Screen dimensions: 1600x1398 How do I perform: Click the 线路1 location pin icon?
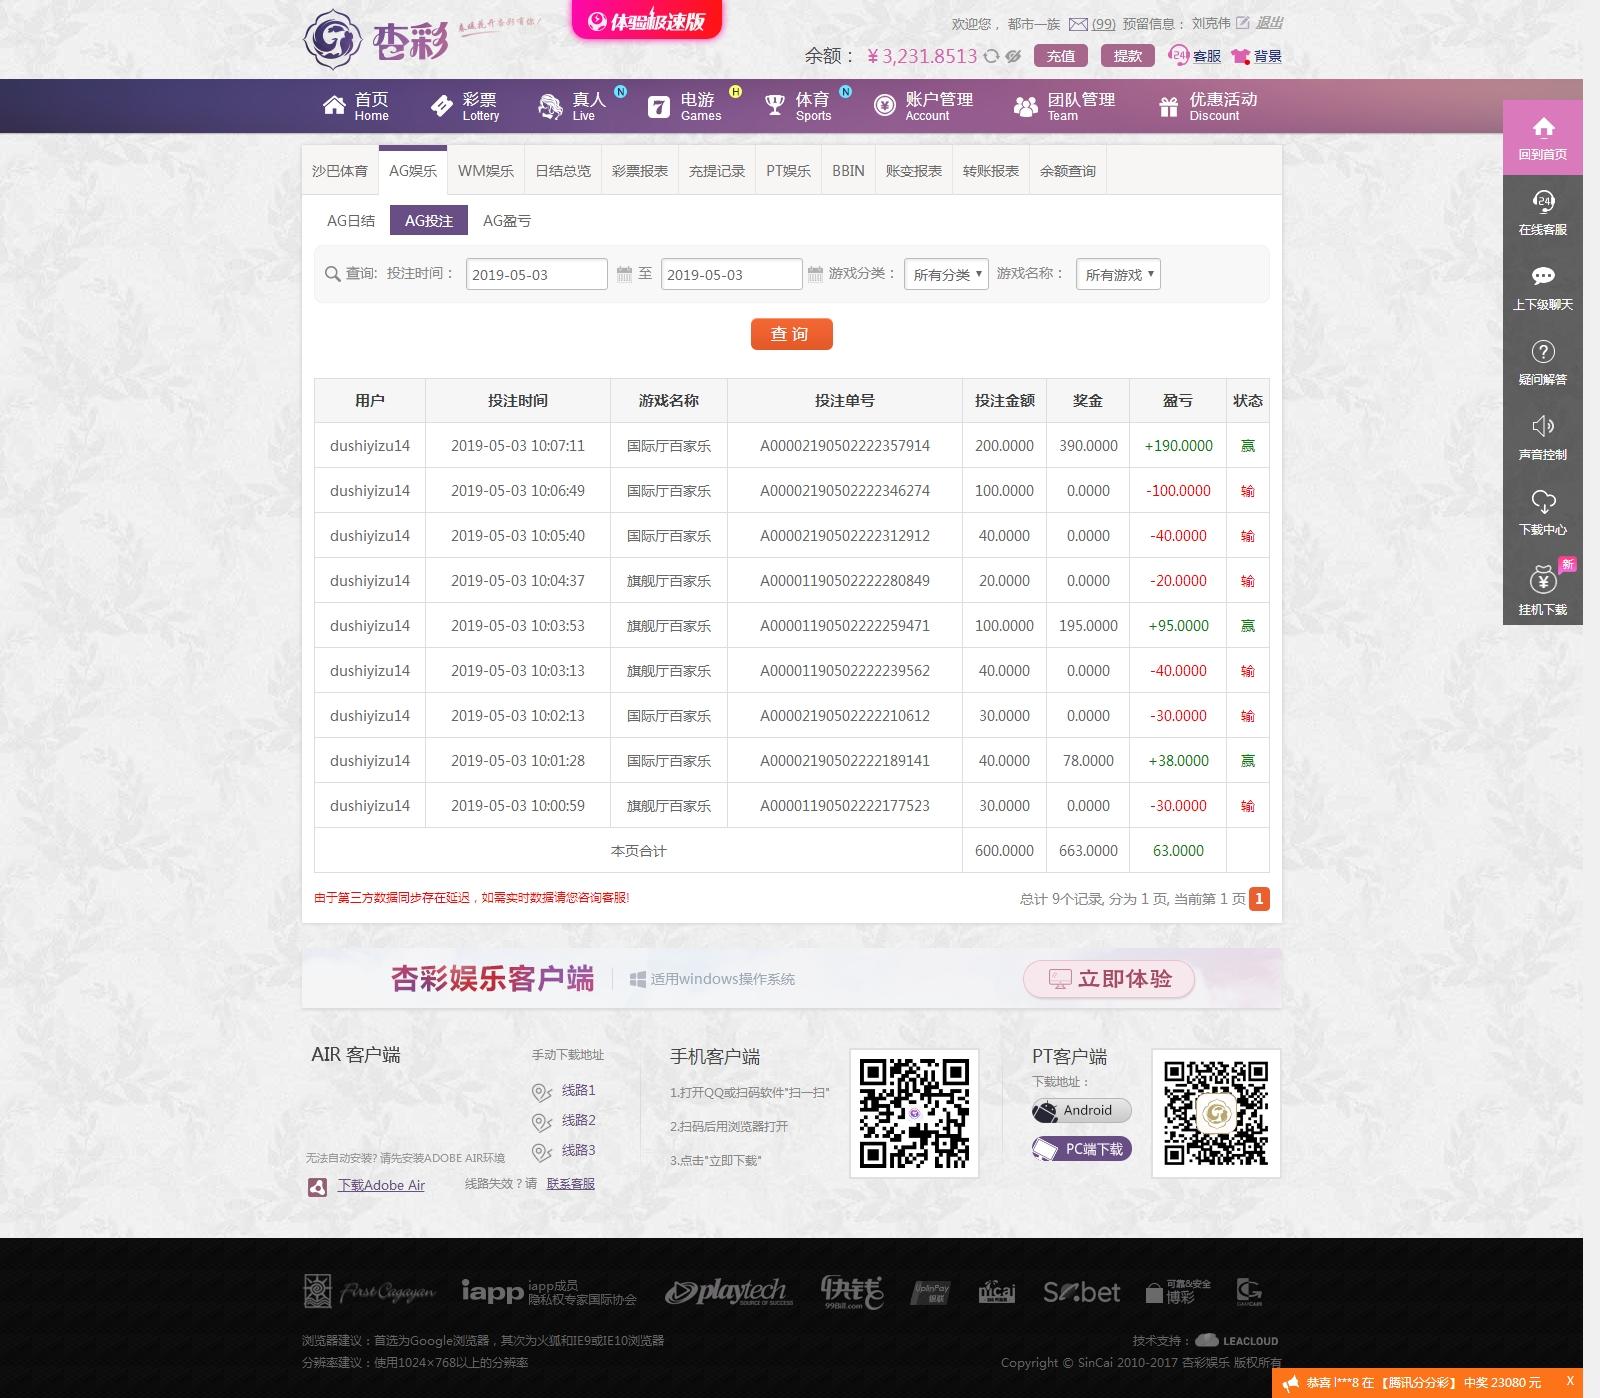(541, 1092)
